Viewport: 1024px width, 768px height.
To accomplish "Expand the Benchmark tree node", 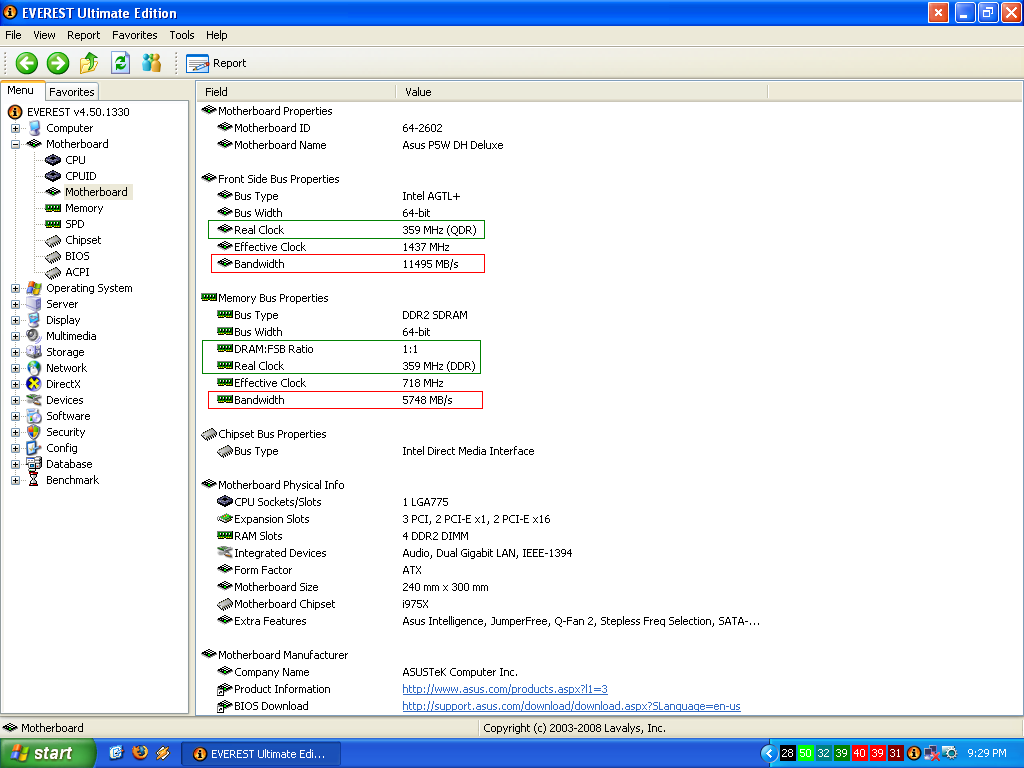I will click(x=15, y=481).
